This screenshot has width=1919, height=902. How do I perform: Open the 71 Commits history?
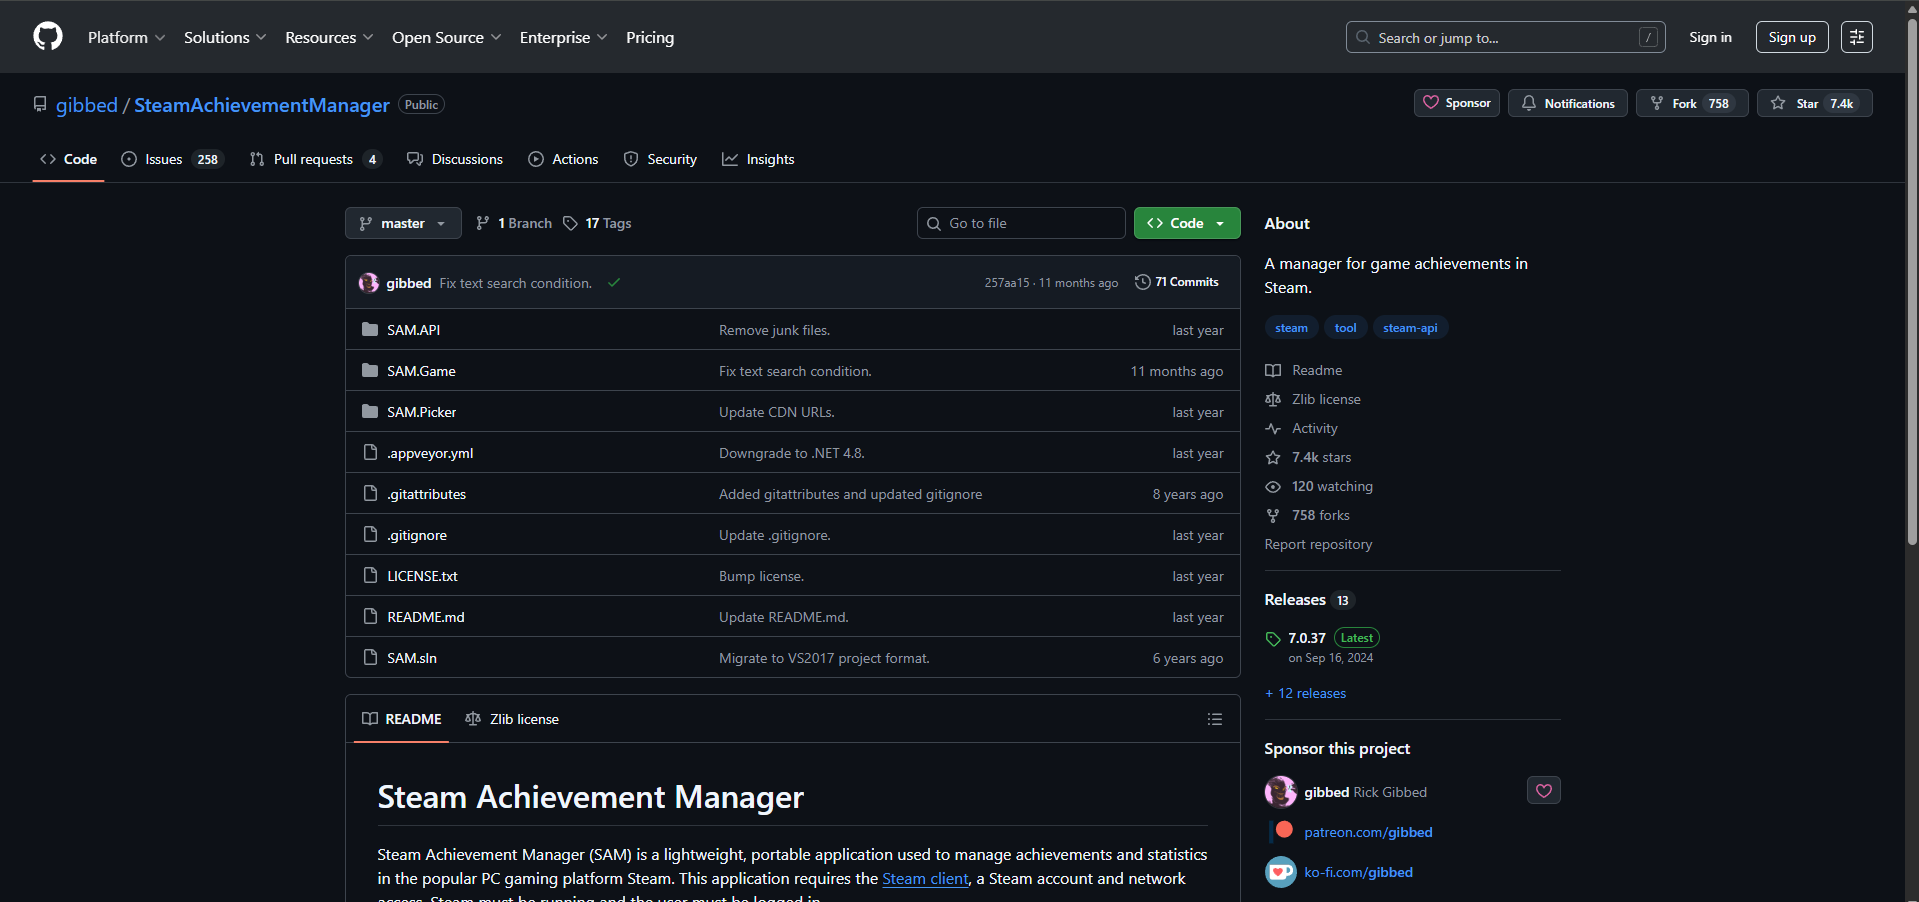click(x=1177, y=282)
